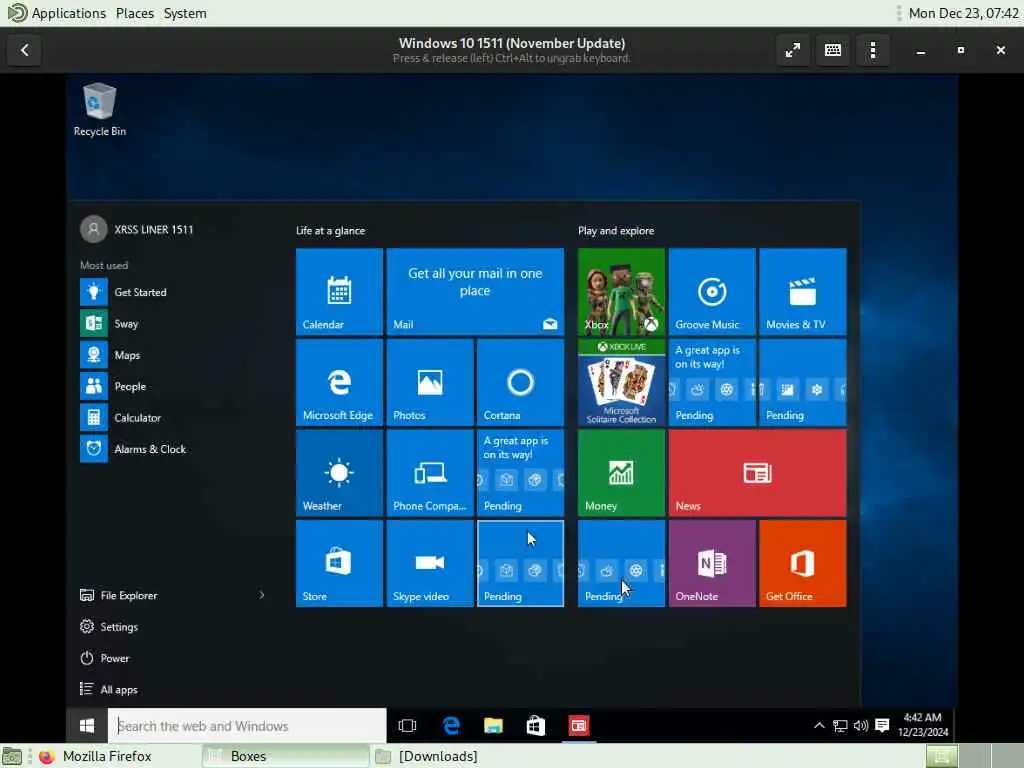Image resolution: width=1024 pixels, height=768 pixels.
Task: Launch Microsoft Edge tile
Action: pyautogui.click(x=339, y=382)
